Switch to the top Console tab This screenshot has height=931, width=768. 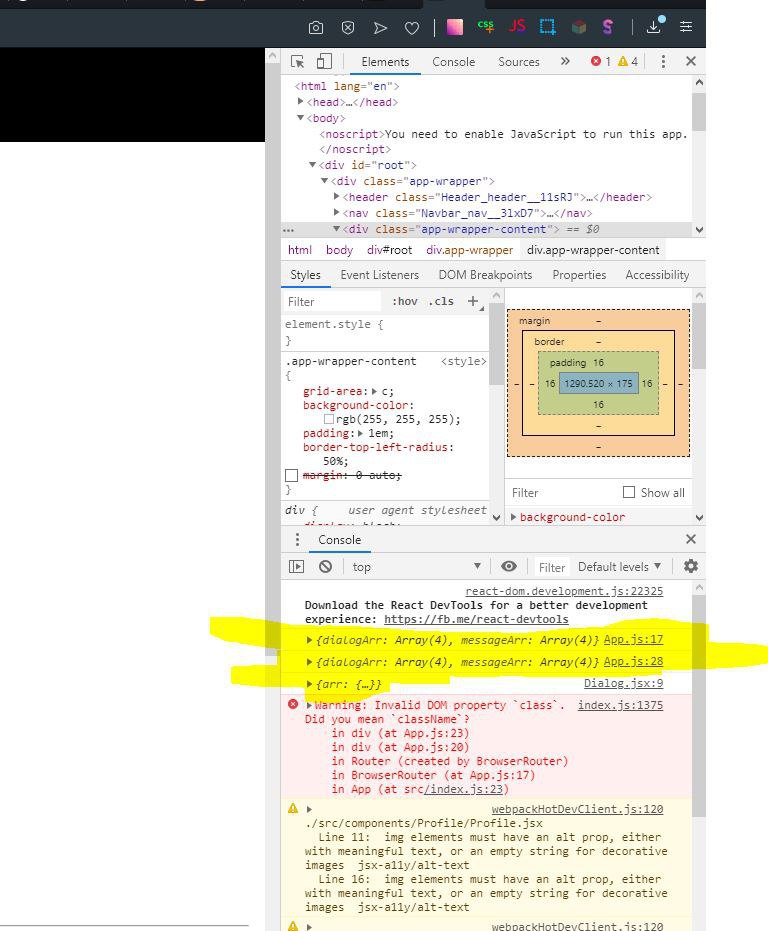pyautogui.click(x=454, y=62)
